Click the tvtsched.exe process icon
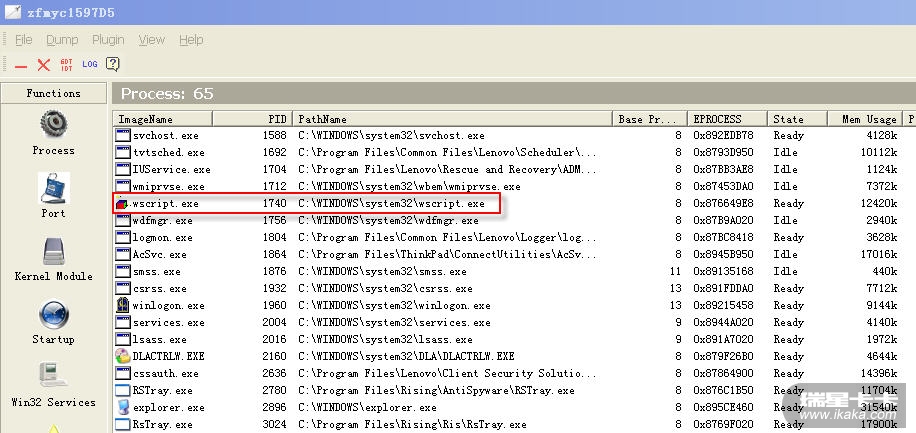The height and width of the screenshot is (433, 916). [x=123, y=153]
